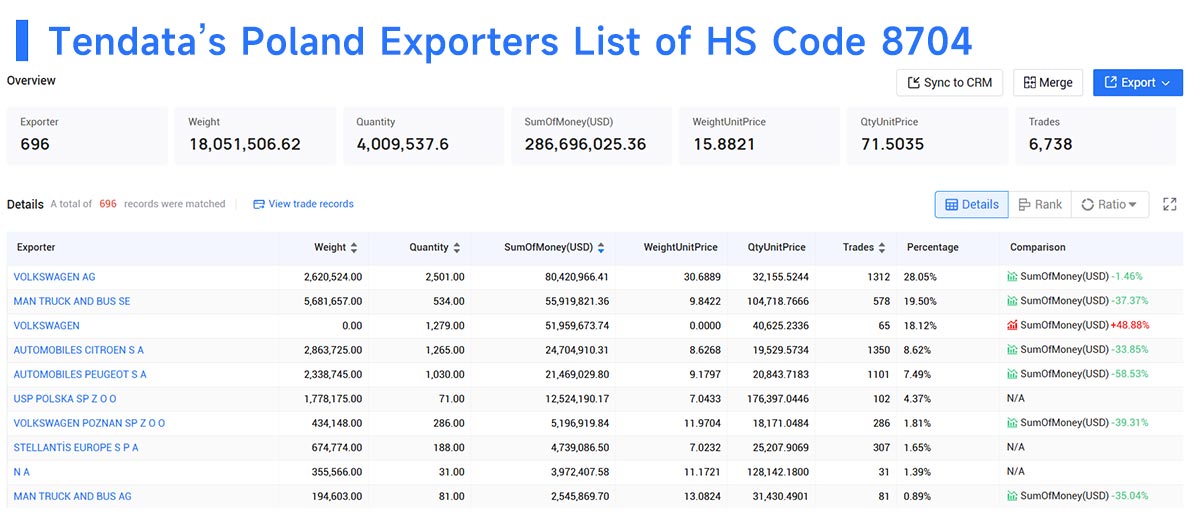Click the Exporter 696 summary card
Viewport: 1190px width, 516px height.
pos(87,136)
